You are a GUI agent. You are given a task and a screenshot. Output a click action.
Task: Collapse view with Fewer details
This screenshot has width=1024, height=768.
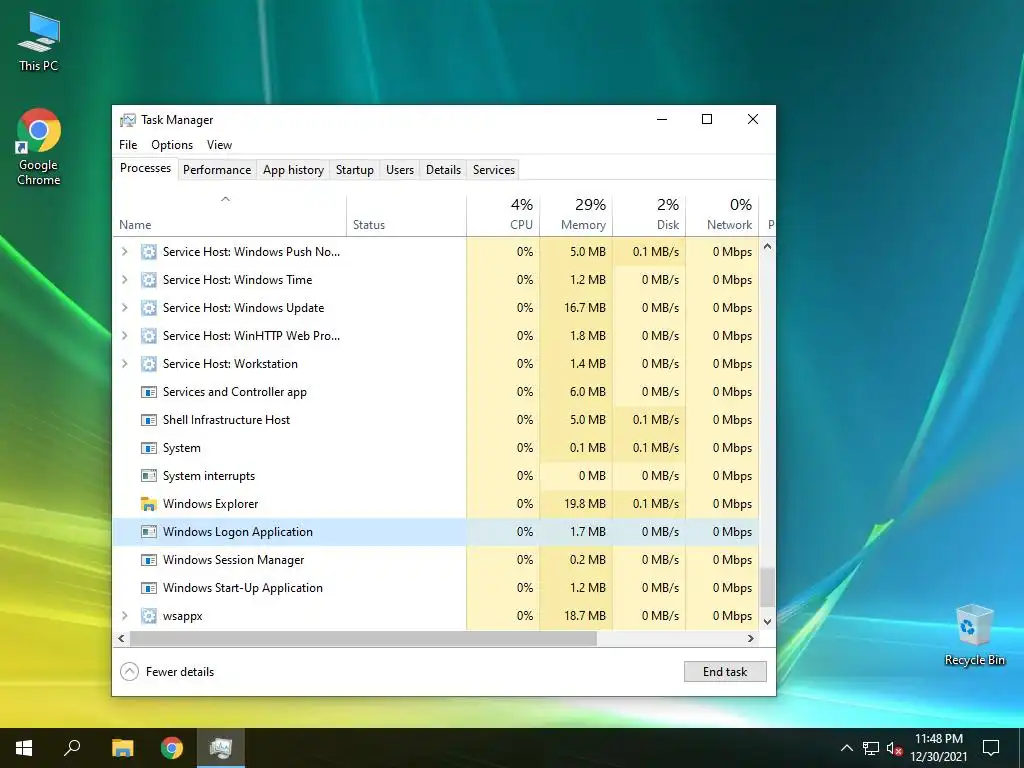pos(168,672)
